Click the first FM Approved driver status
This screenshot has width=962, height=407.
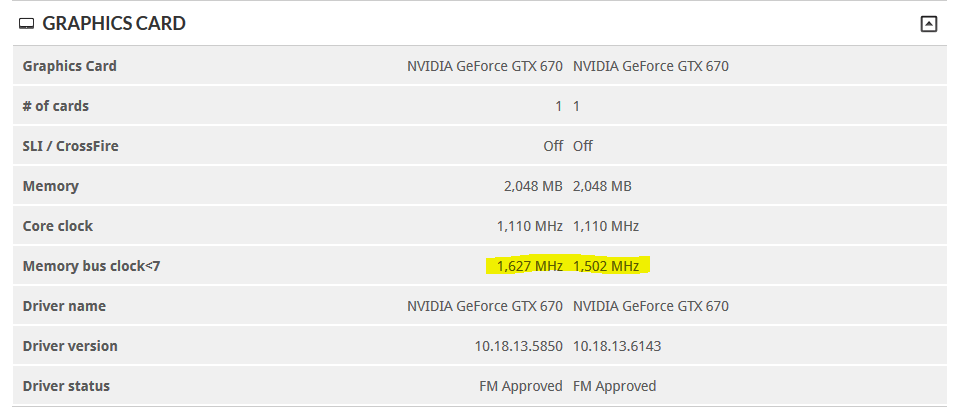tap(521, 386)
